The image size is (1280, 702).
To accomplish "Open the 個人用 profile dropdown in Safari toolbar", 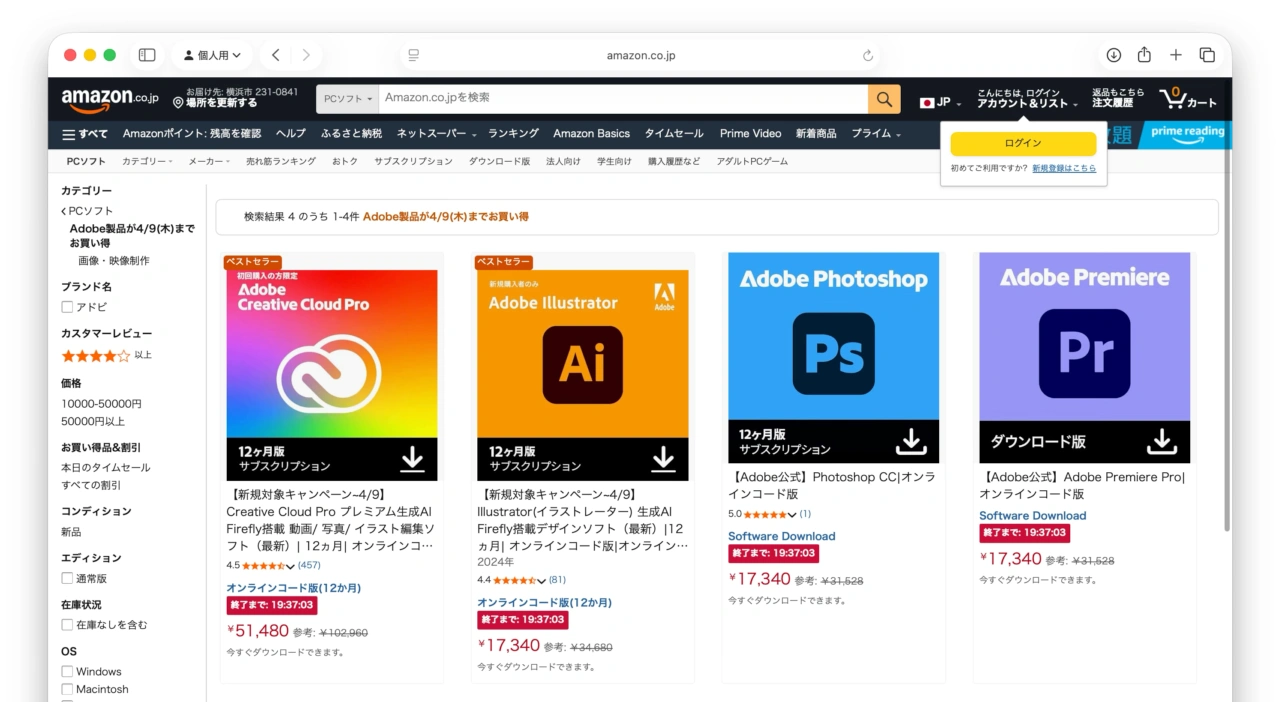I will click(x=211, y=55).
